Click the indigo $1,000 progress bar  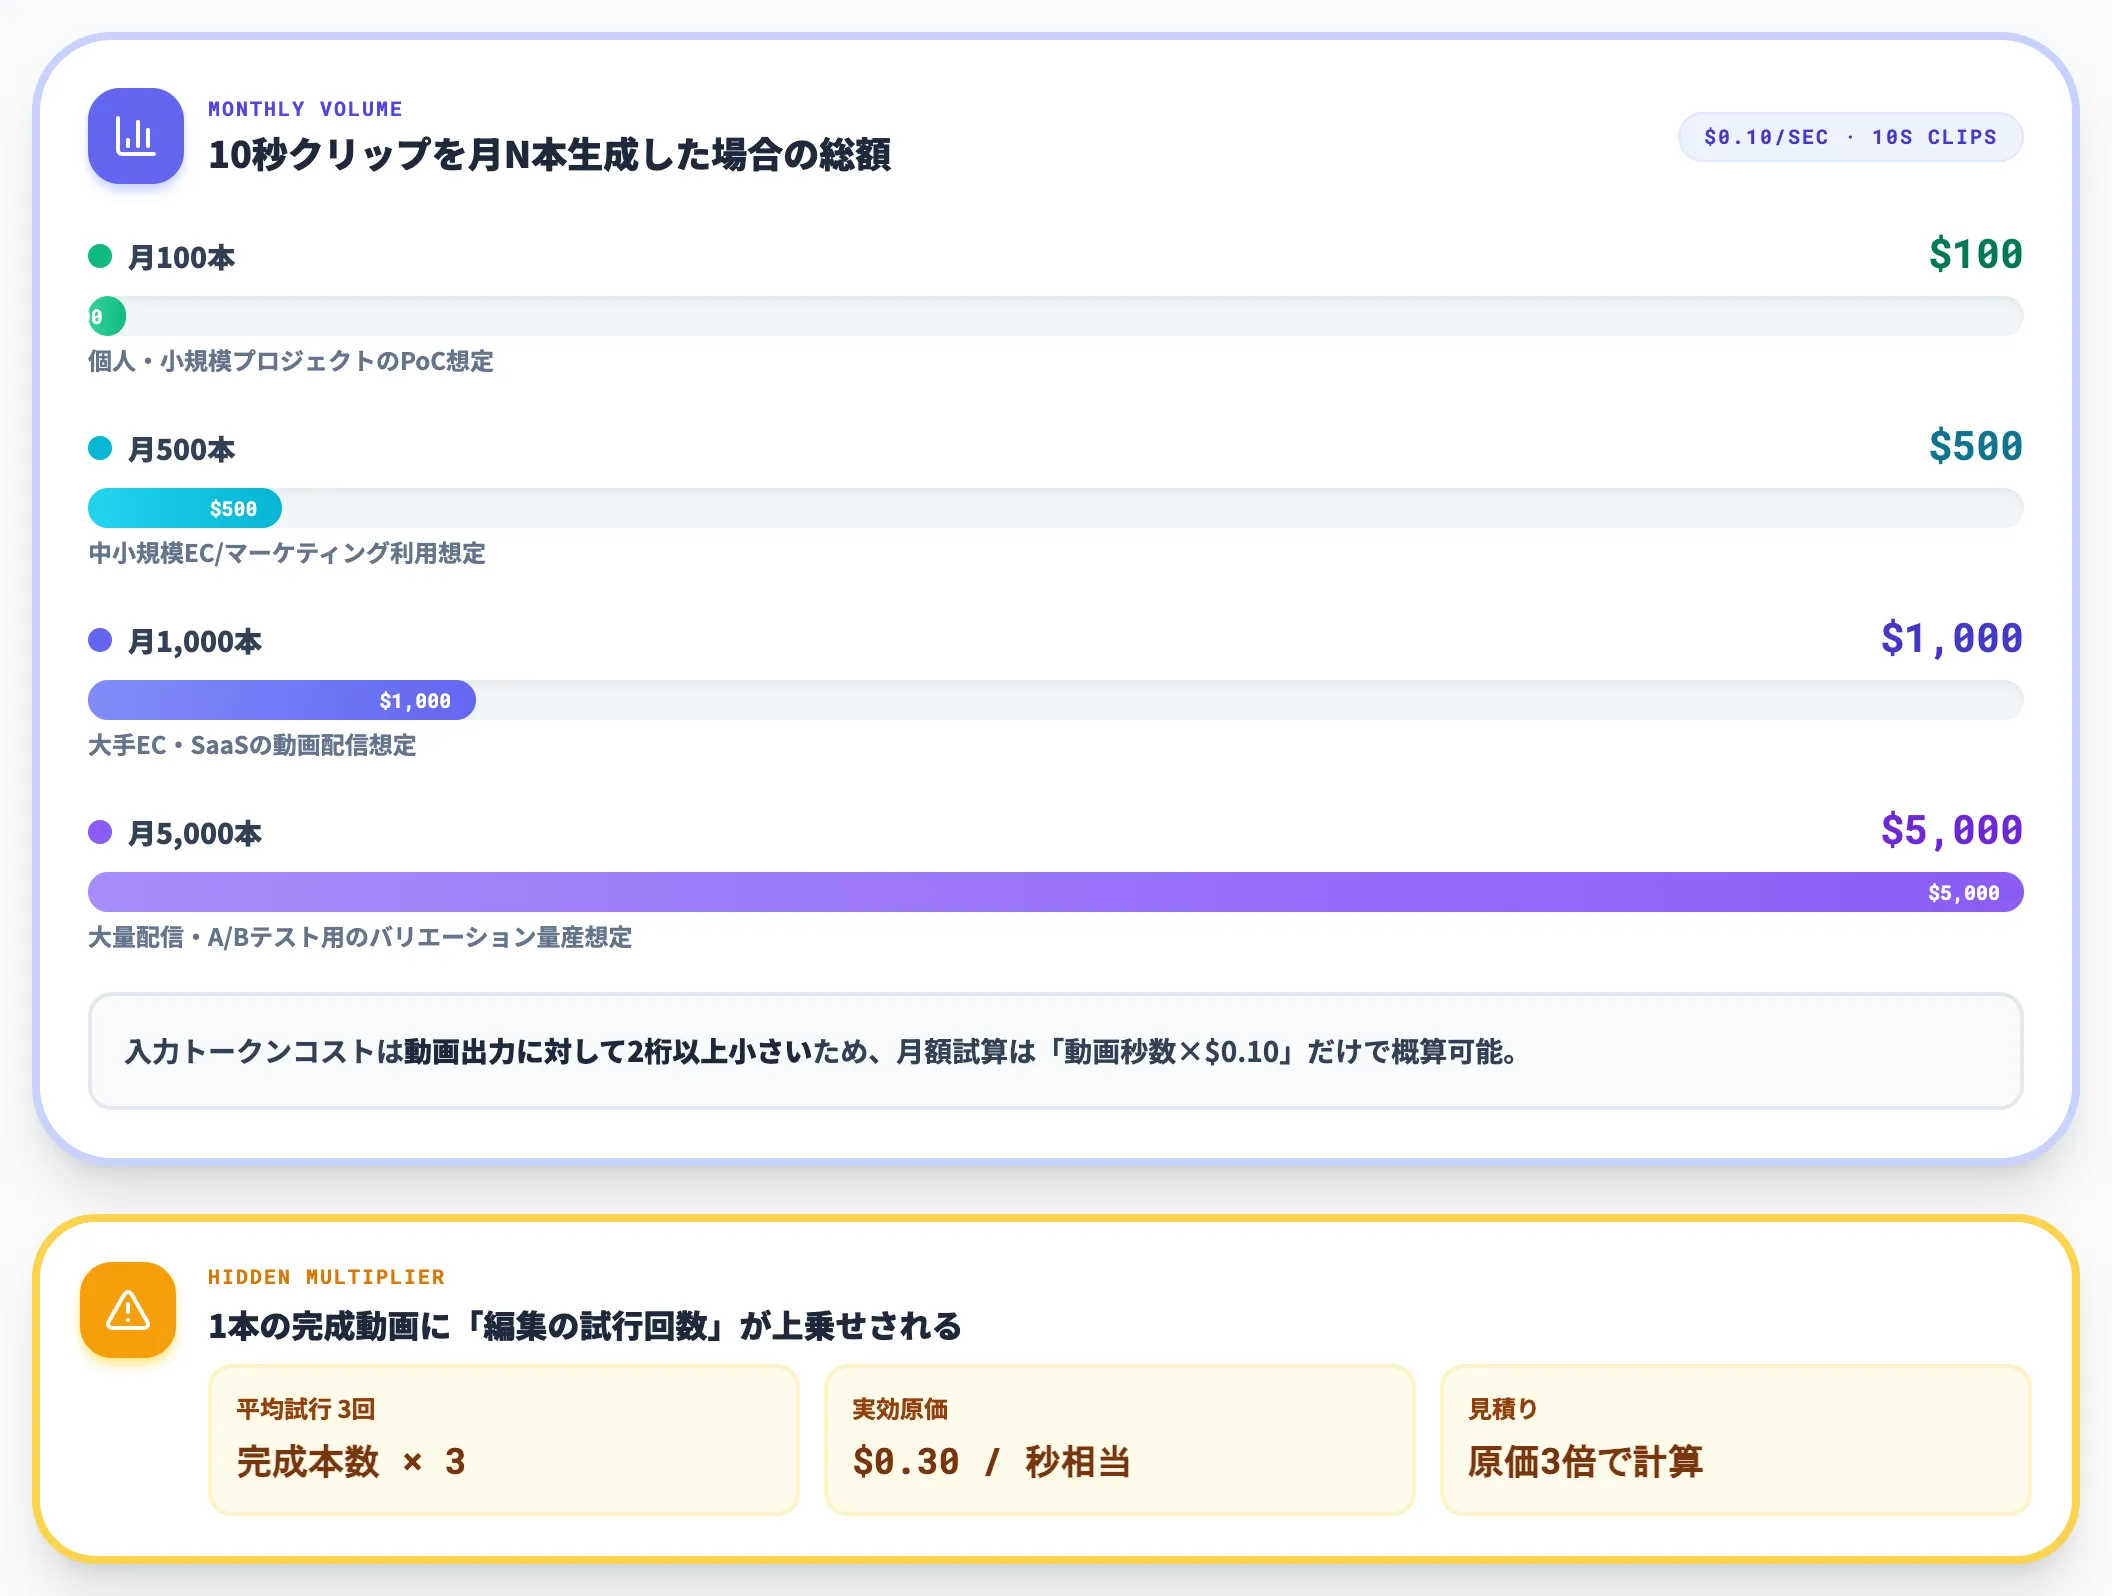tap(282, 700)
